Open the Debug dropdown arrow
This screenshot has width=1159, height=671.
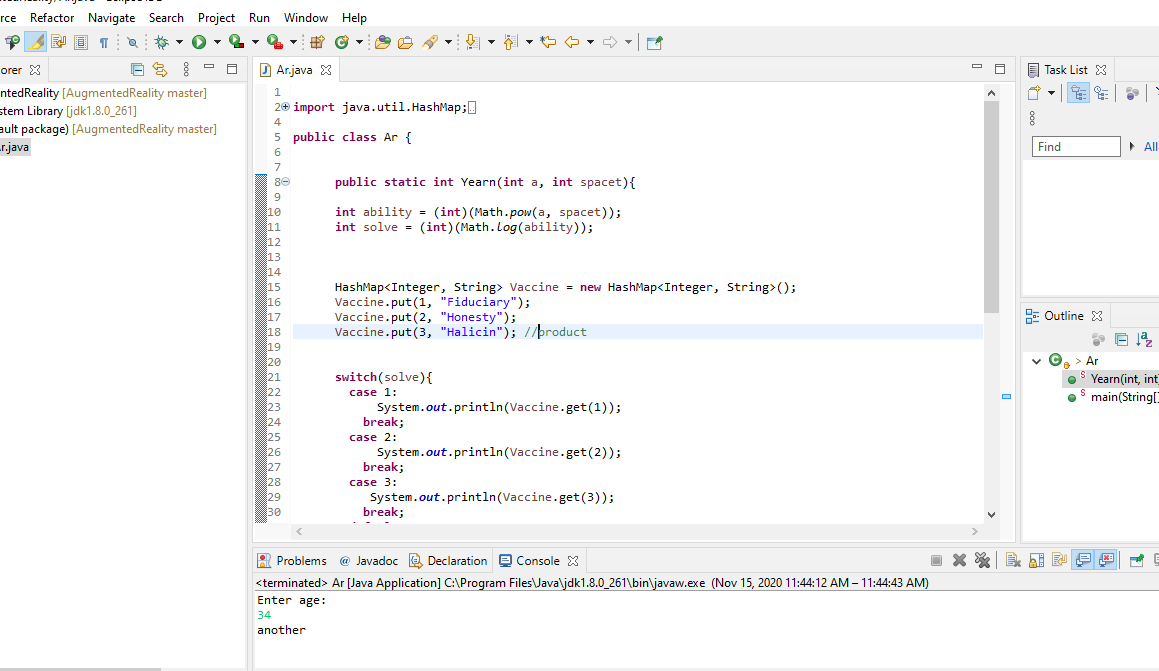click(x=179, y=42)
